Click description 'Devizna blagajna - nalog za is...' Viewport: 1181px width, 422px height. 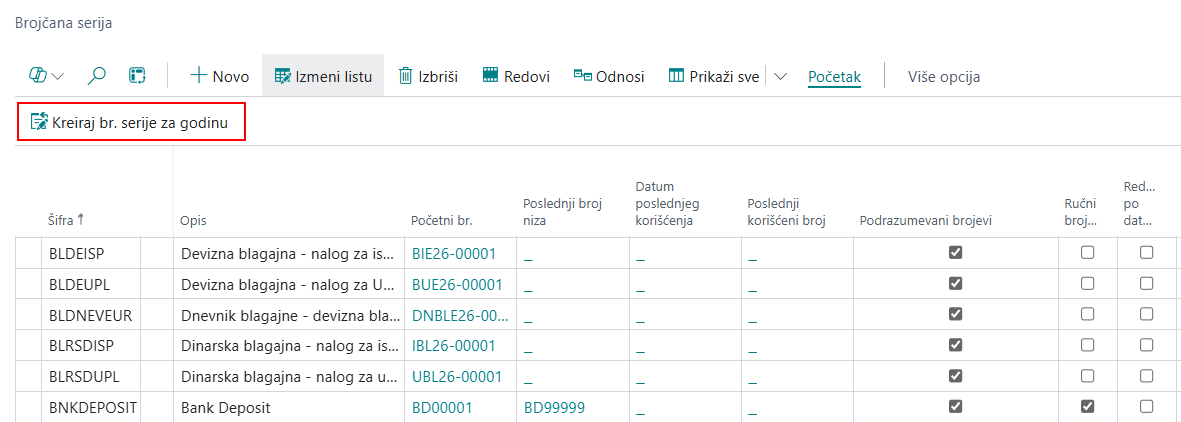click(288, 253)
